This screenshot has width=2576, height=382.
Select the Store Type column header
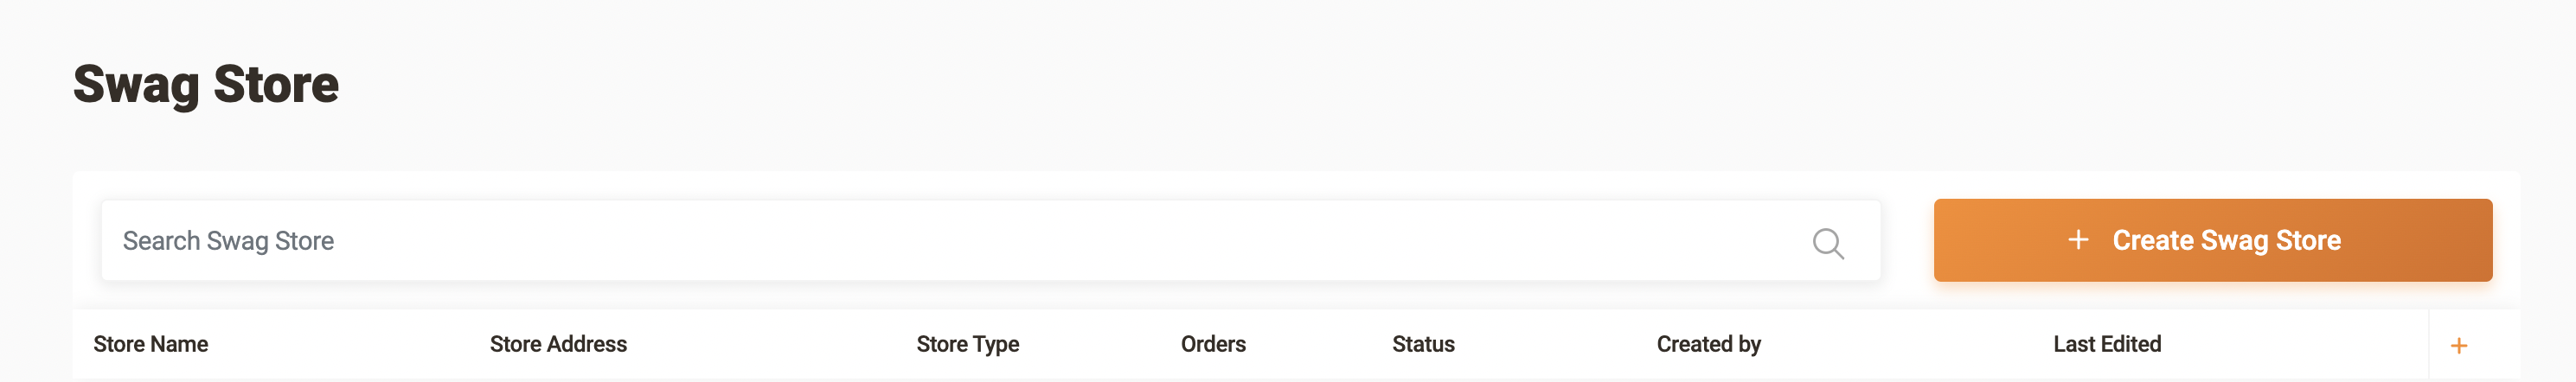[x=967, y=344]
